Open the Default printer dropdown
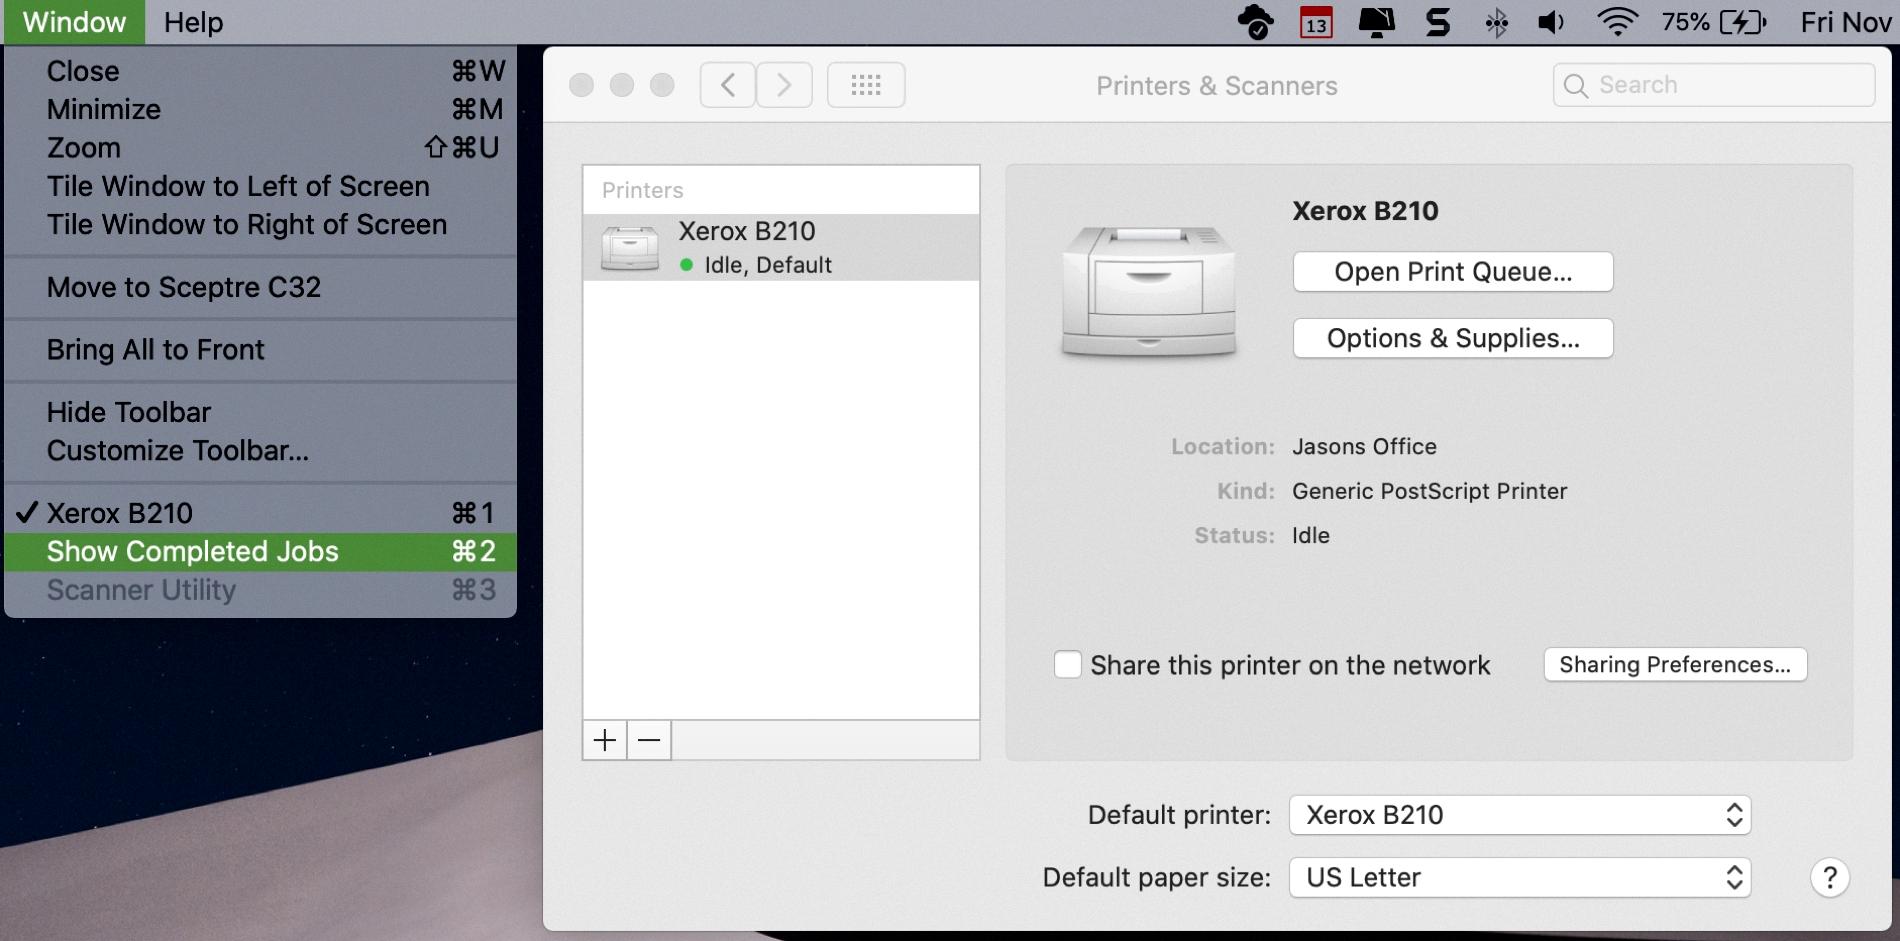Image resolution: width=1900 pixels, height=941 pixels. click(1519, 815)
